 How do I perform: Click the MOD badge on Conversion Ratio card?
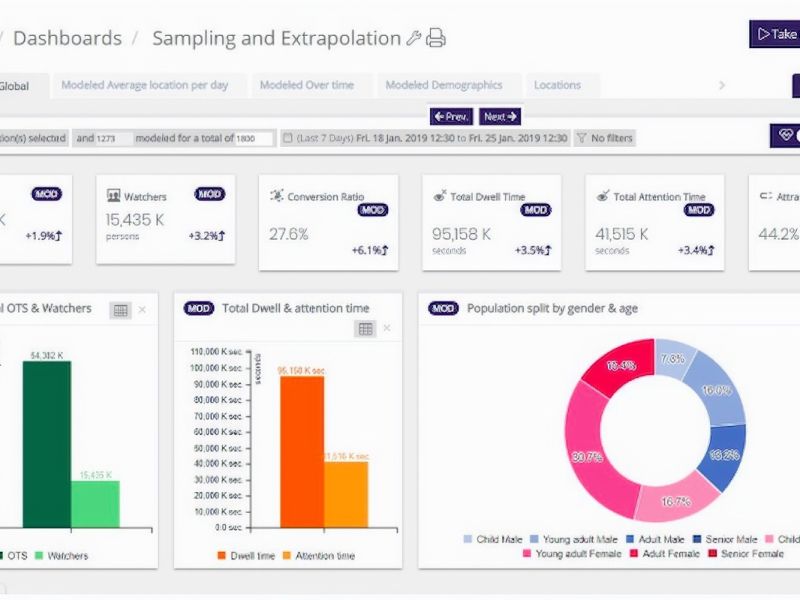pos(372,210)
